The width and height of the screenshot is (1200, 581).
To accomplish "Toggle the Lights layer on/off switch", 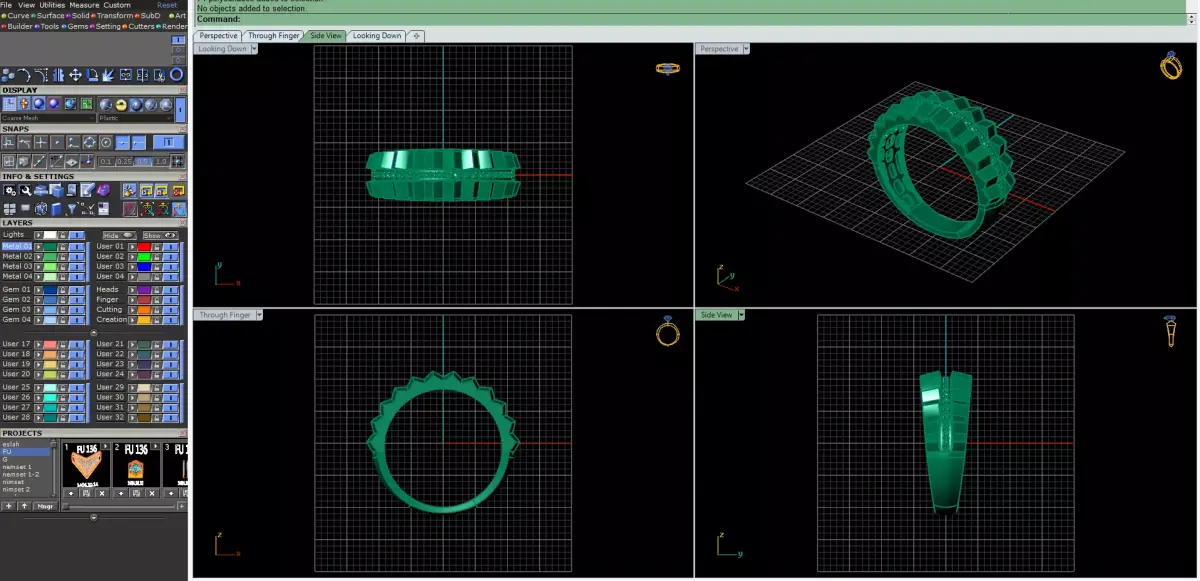I will click(77, 235).
